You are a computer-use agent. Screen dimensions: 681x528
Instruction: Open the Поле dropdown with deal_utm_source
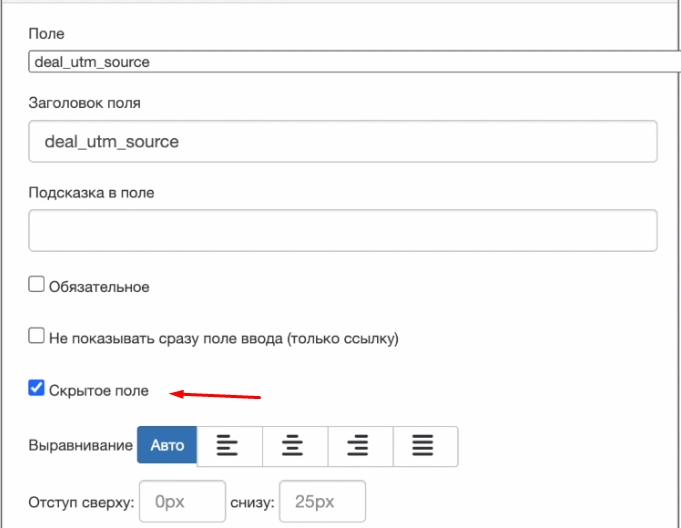click(350, 62)
